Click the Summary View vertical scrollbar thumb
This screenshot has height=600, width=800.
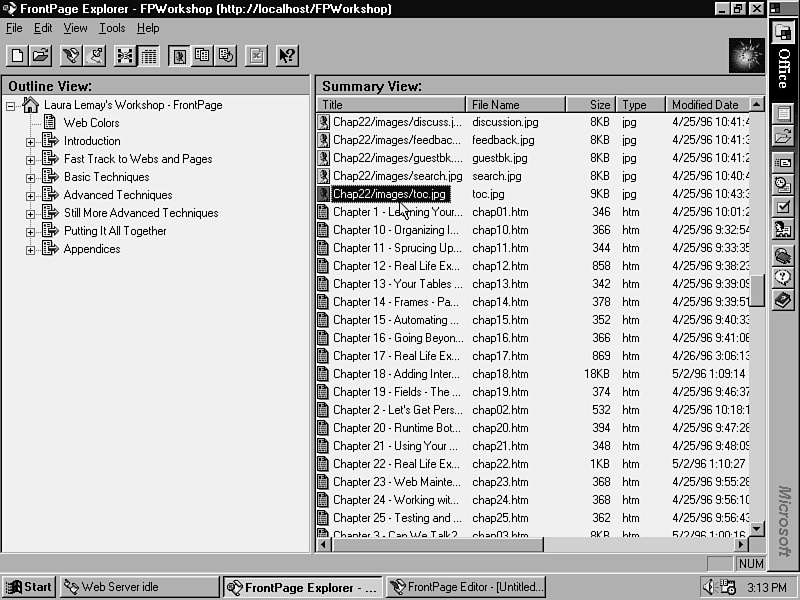coord(757,290)
